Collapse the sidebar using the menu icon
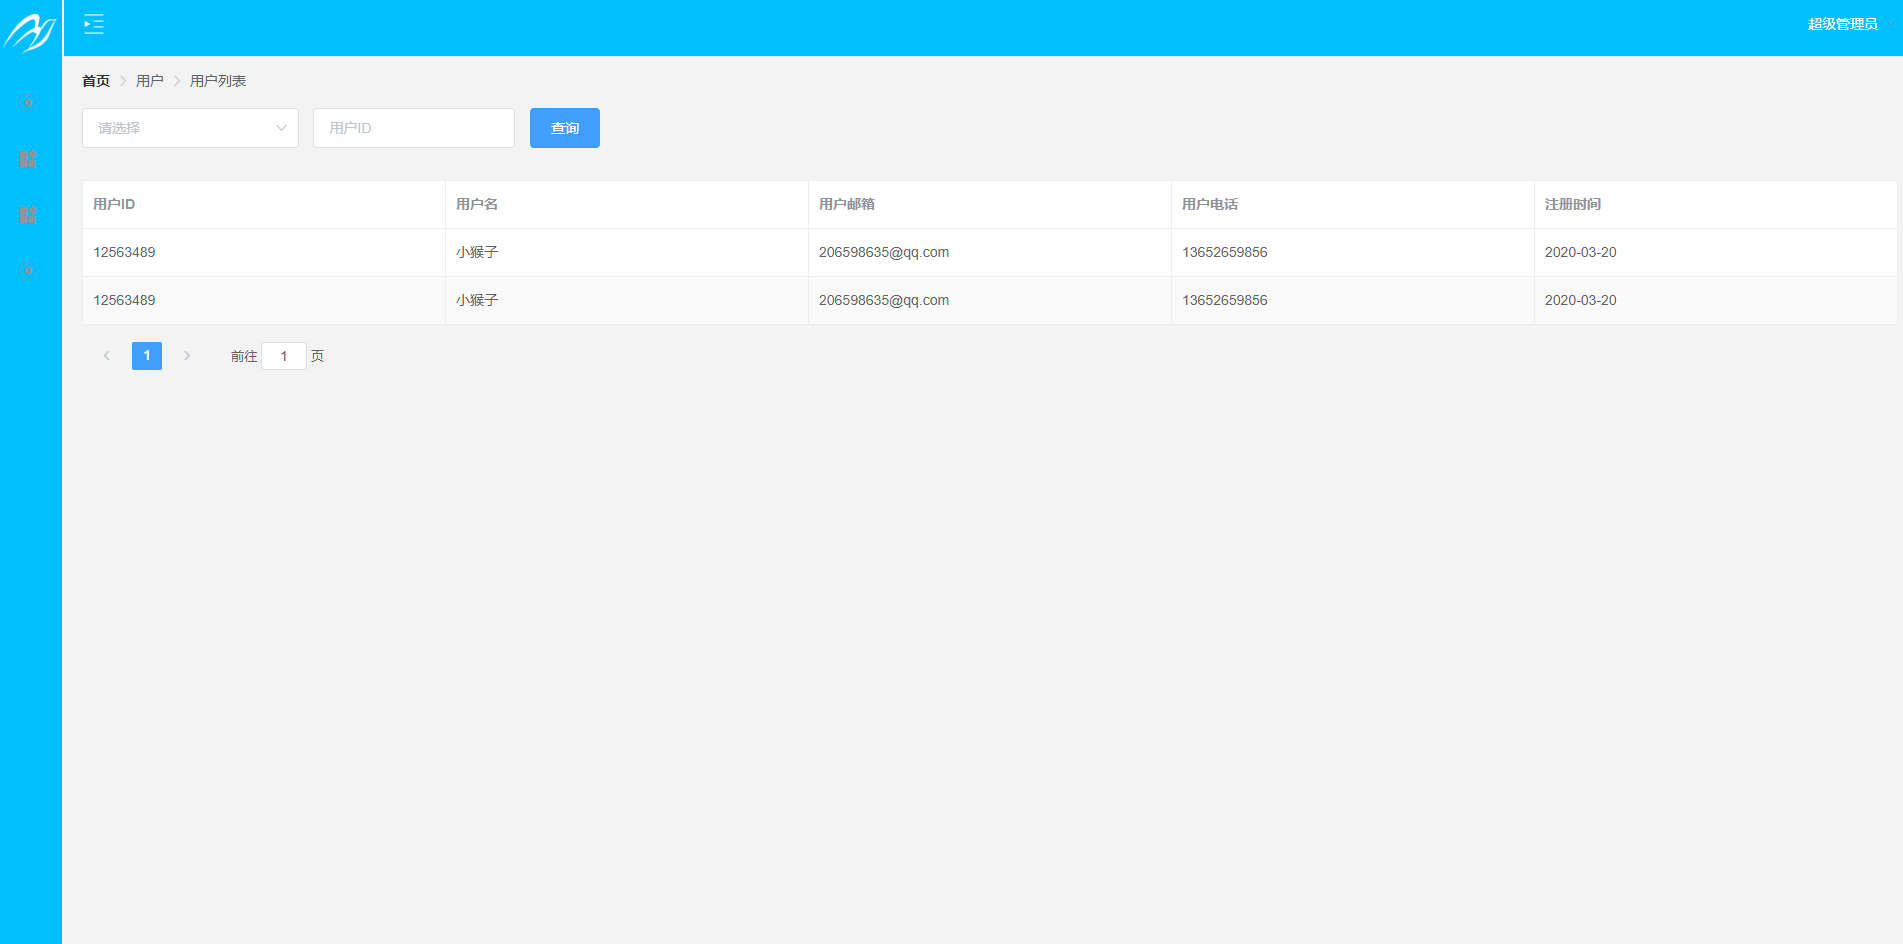The height and width of the screenshot is (944, 1903). coord(94,24)
